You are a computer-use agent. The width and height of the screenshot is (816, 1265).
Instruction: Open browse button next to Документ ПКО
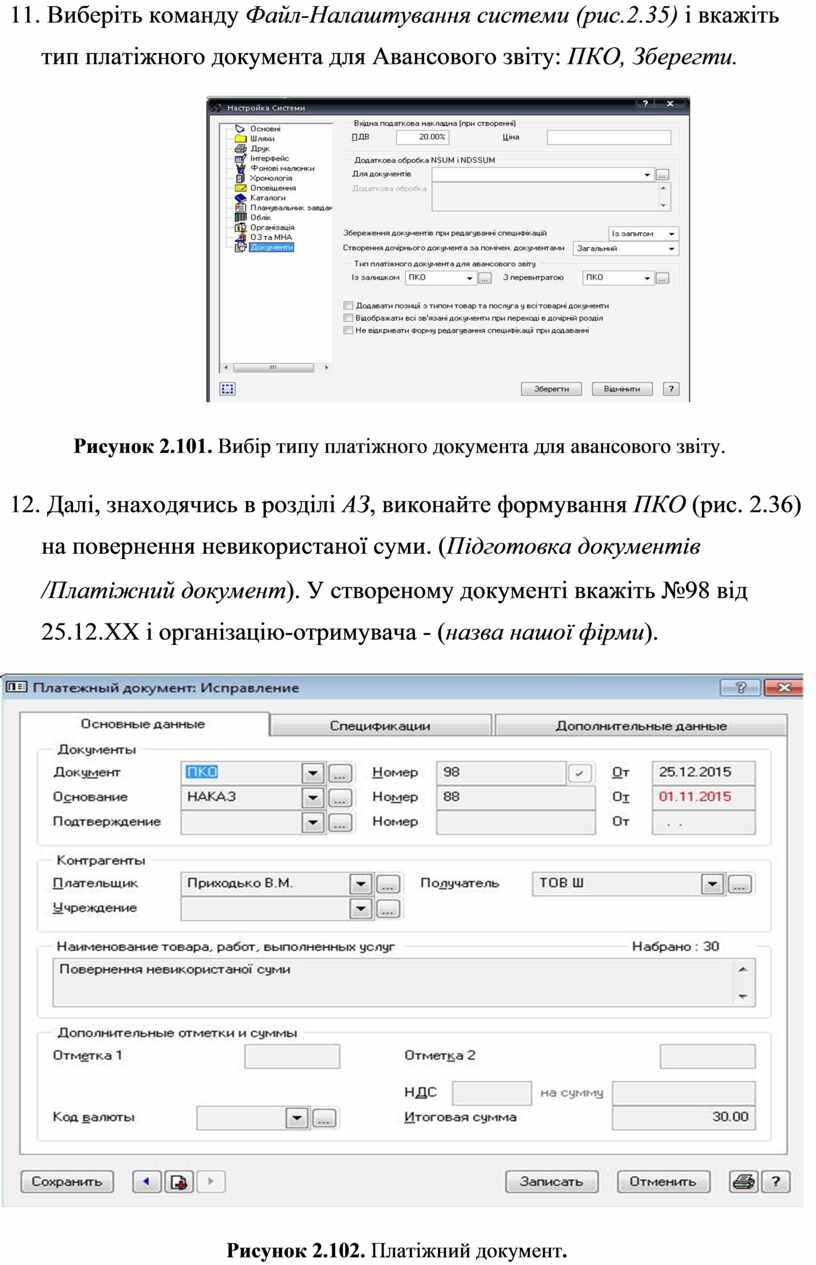(x=340, y=773)
